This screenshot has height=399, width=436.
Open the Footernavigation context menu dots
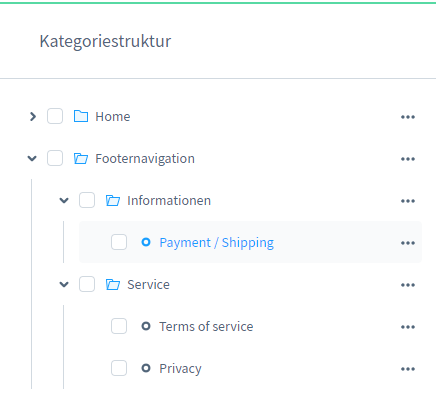[x=408, y=159]
